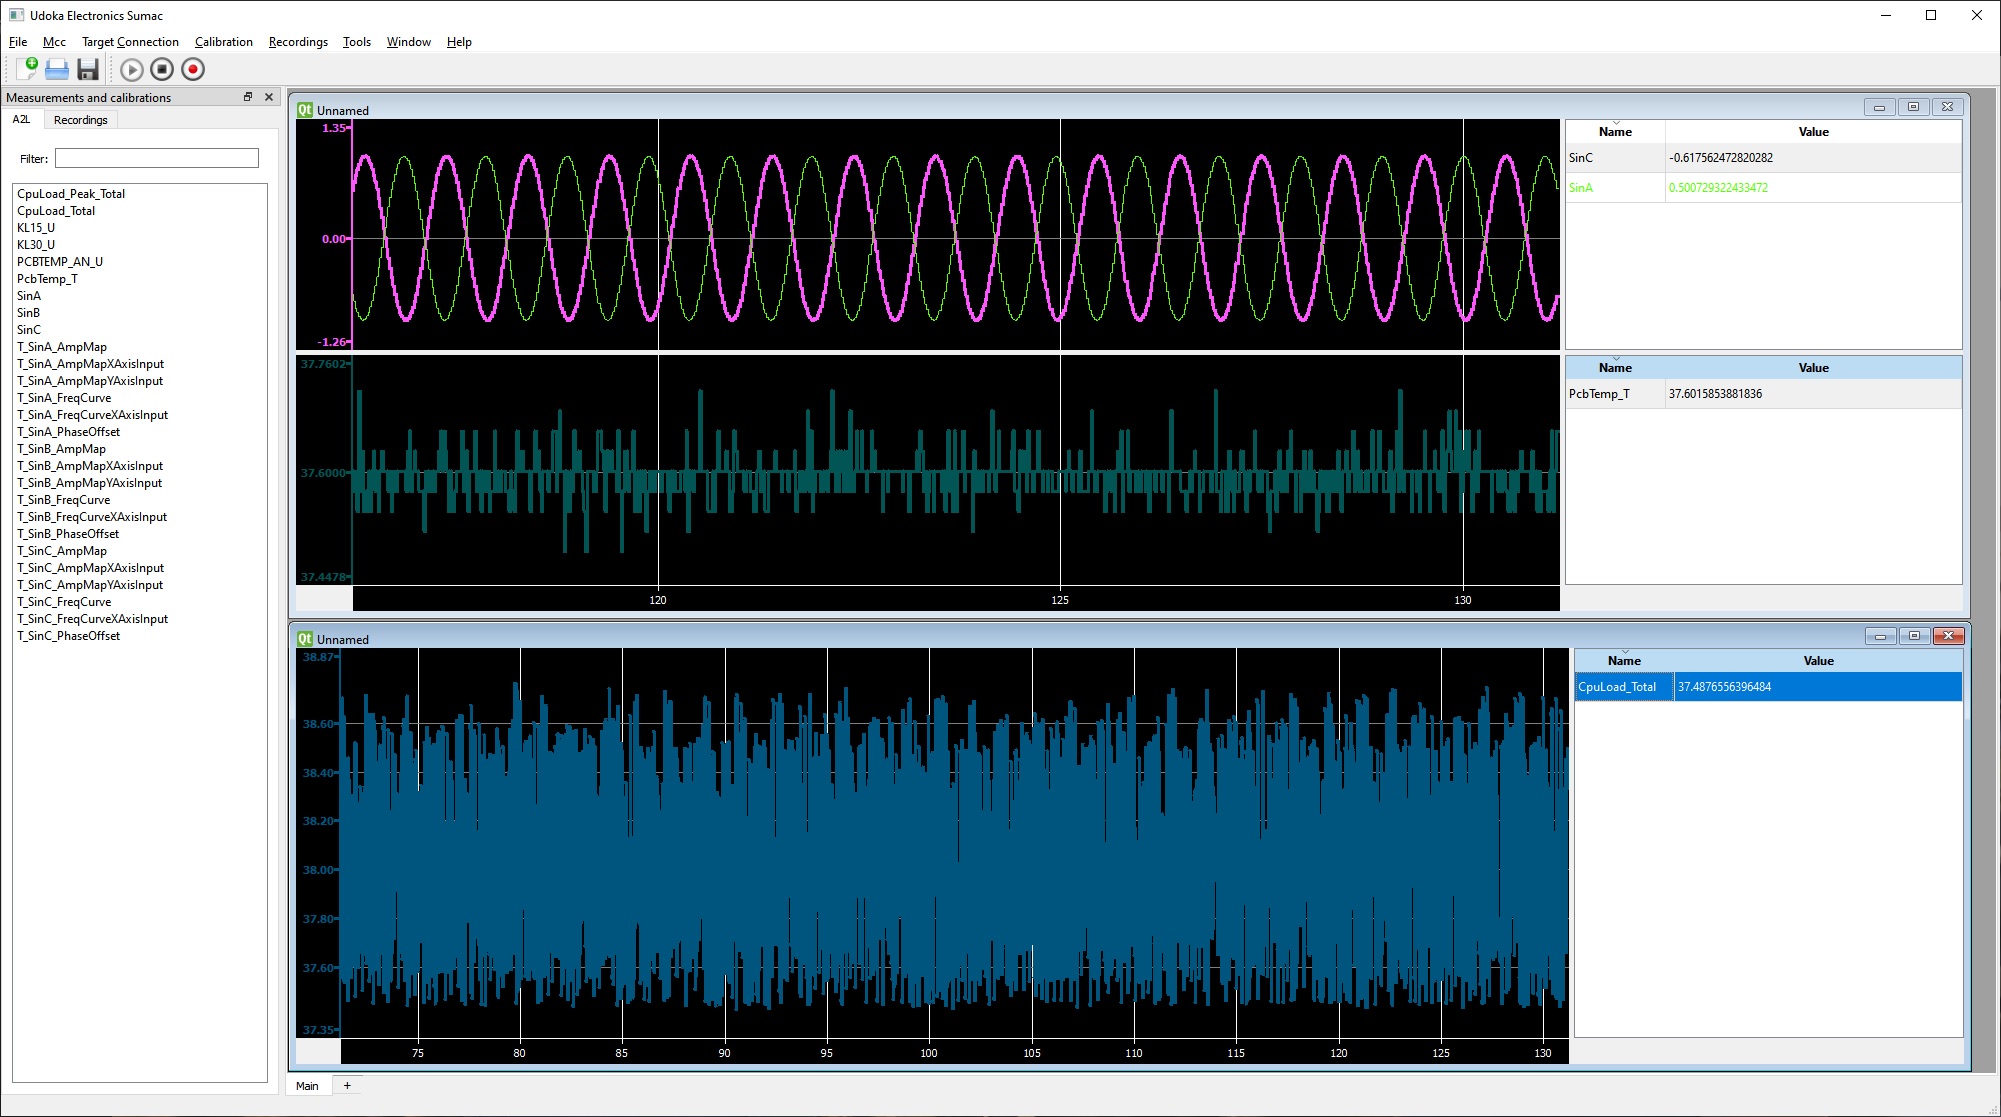The width and height of the screenshot is (2001, 1117).
Task: Click the Help menu item
Action: [x=459, y=41]
